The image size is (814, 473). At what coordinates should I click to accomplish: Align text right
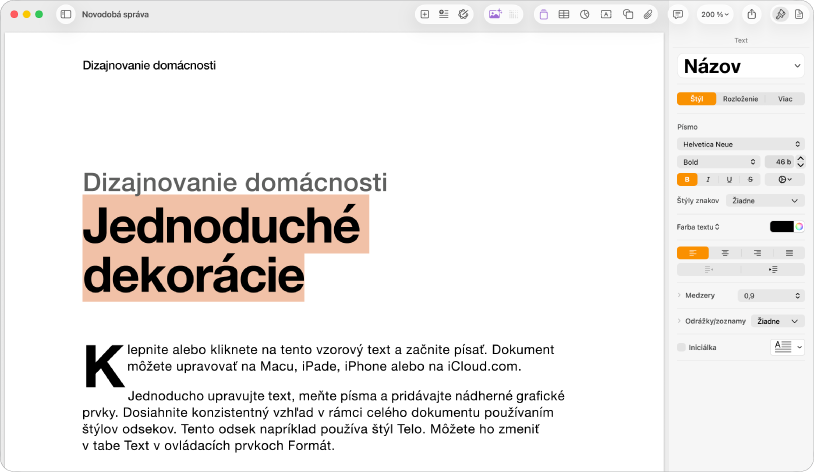click(757, 253)
